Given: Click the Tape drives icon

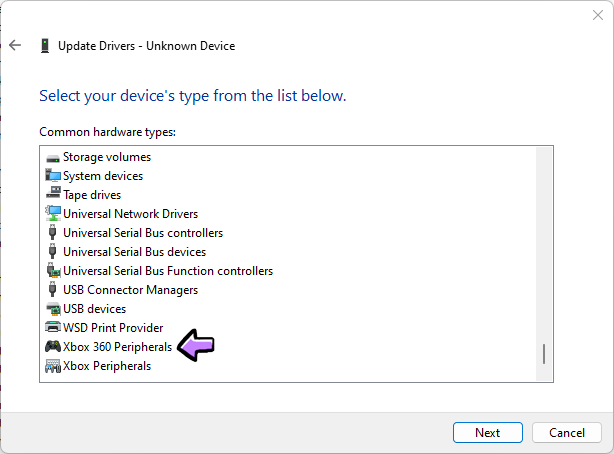Looking at the screenshot, I should 53,195.
